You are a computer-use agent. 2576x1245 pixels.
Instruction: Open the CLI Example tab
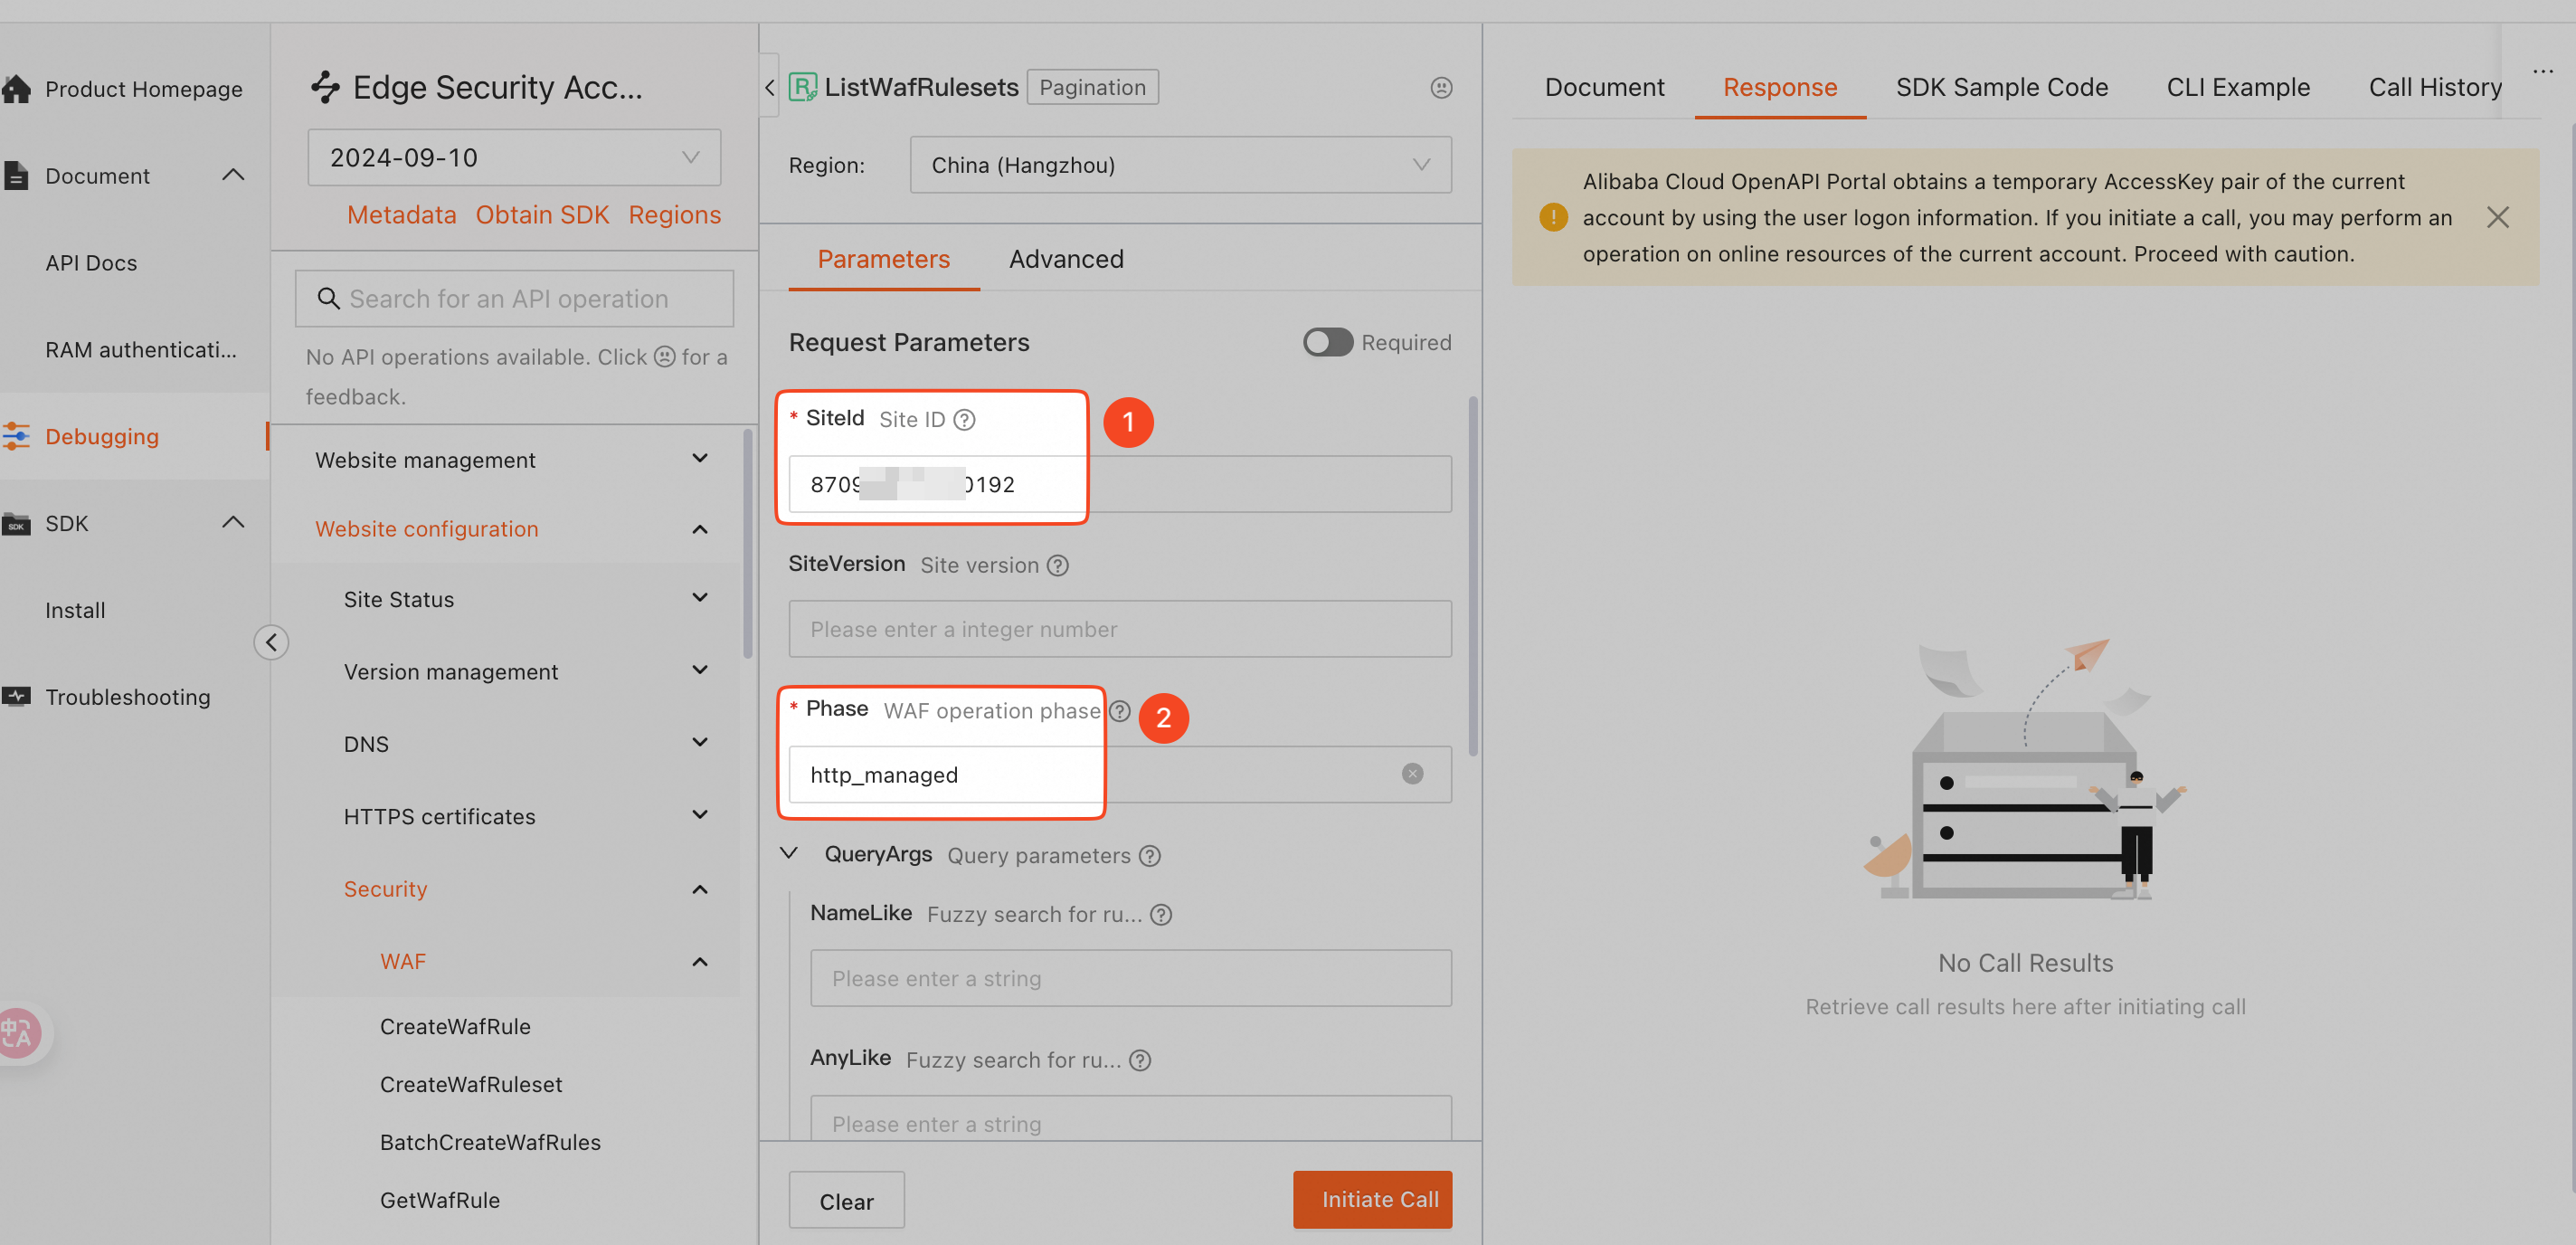pyautogui.click(x=2238, y=88)
